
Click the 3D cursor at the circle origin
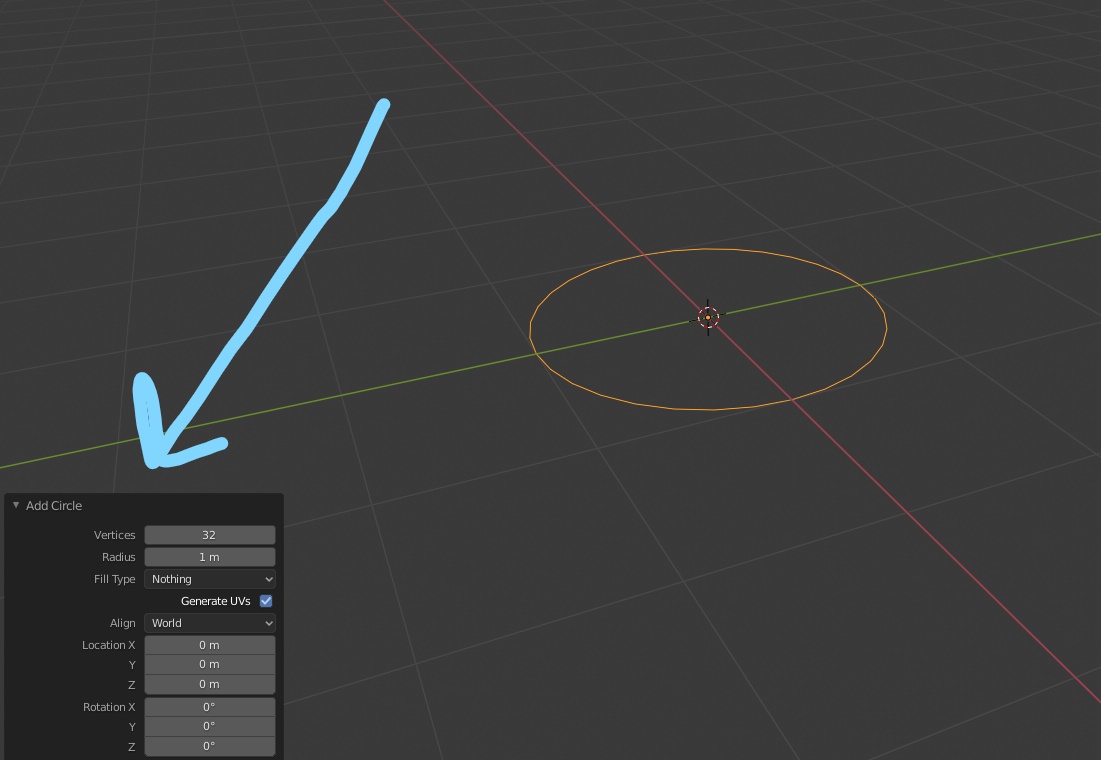click(708, 317)
